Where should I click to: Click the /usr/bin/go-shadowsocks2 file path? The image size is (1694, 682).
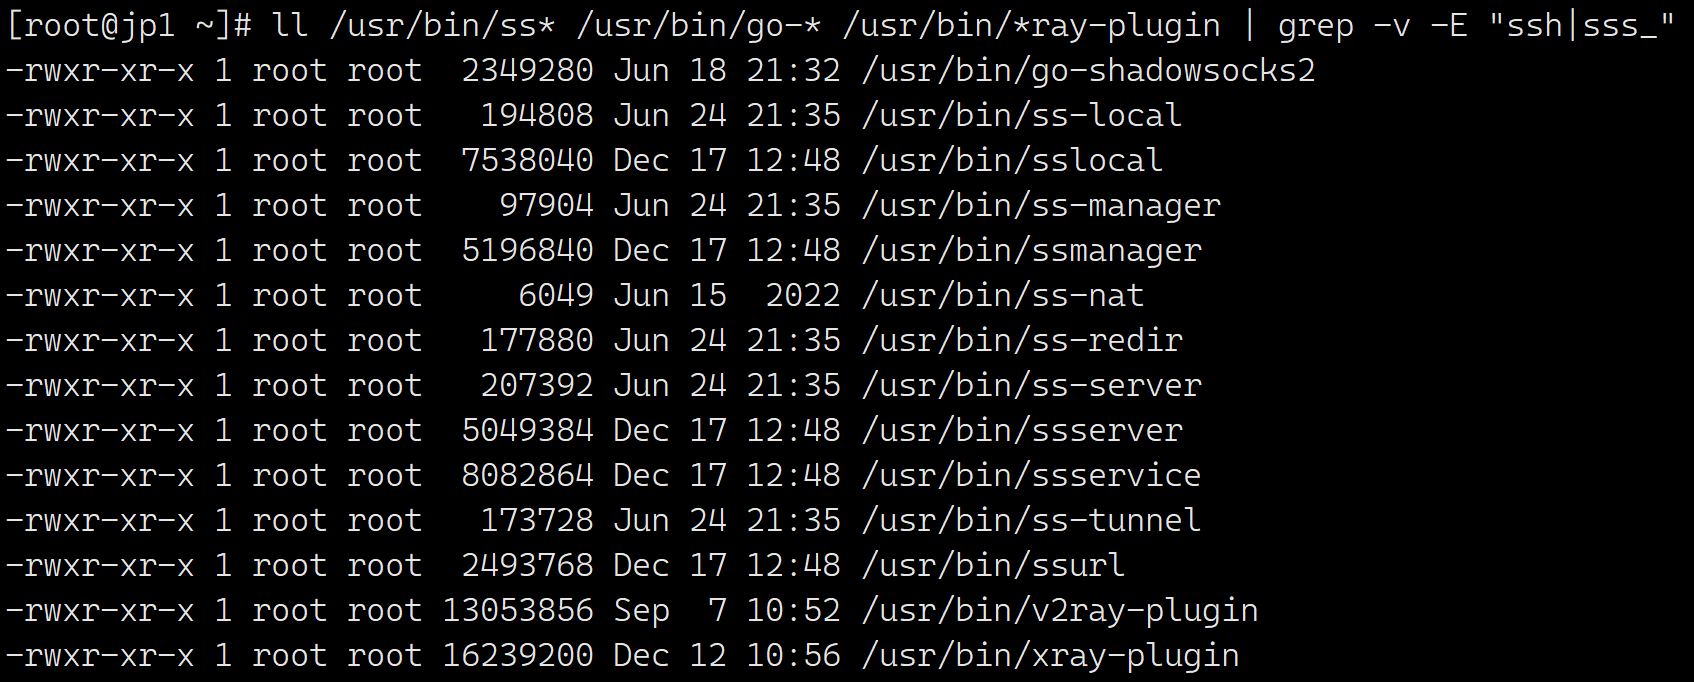coord(1088,71)
